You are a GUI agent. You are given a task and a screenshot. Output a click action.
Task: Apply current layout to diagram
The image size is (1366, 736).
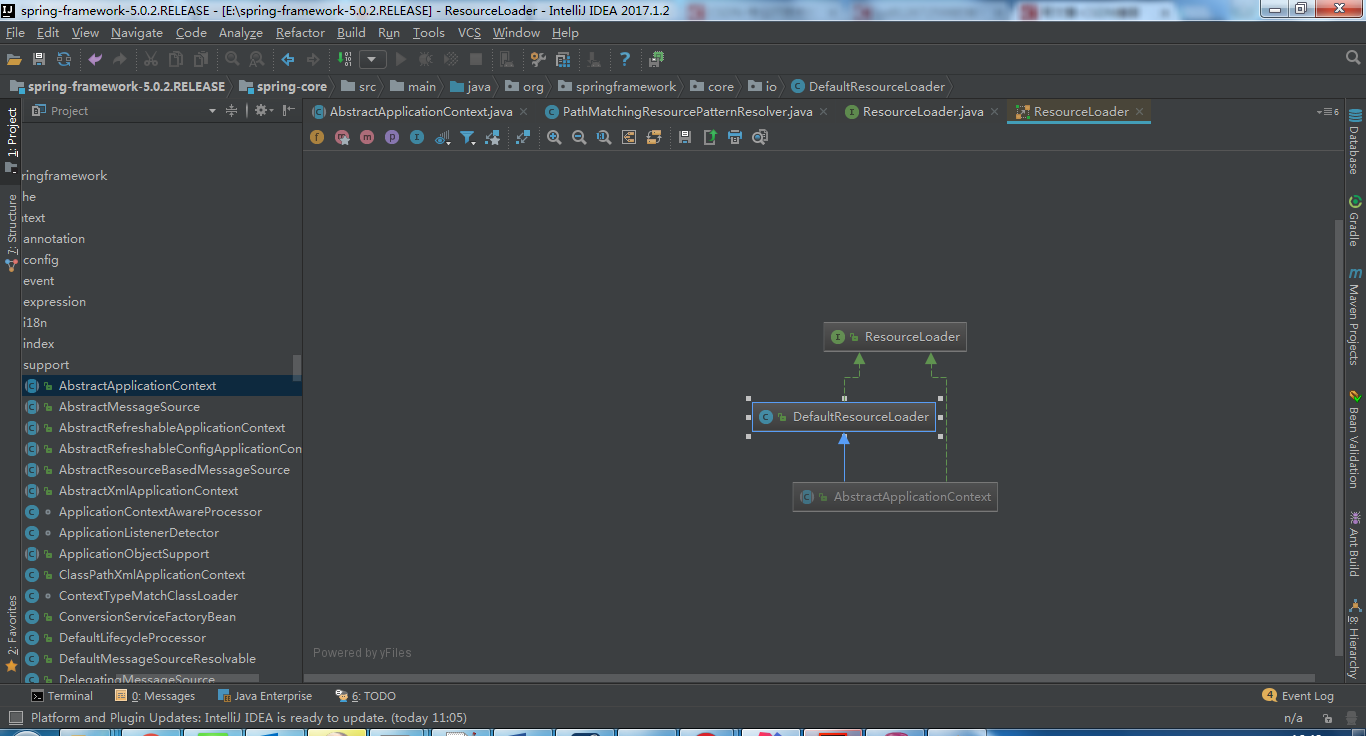pyautogui.click(x=654, y=137)
